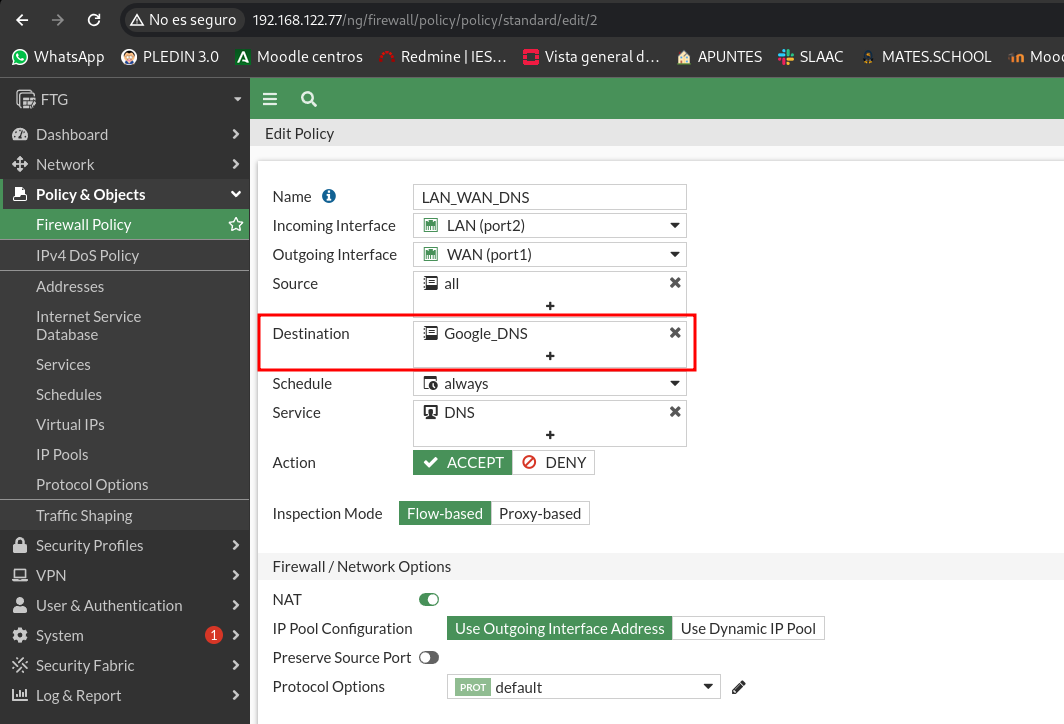The width and height of the screenshot is (1064, 724).
Task: Remove Google_DNS from Destination
Action: (x=675, y=332)
